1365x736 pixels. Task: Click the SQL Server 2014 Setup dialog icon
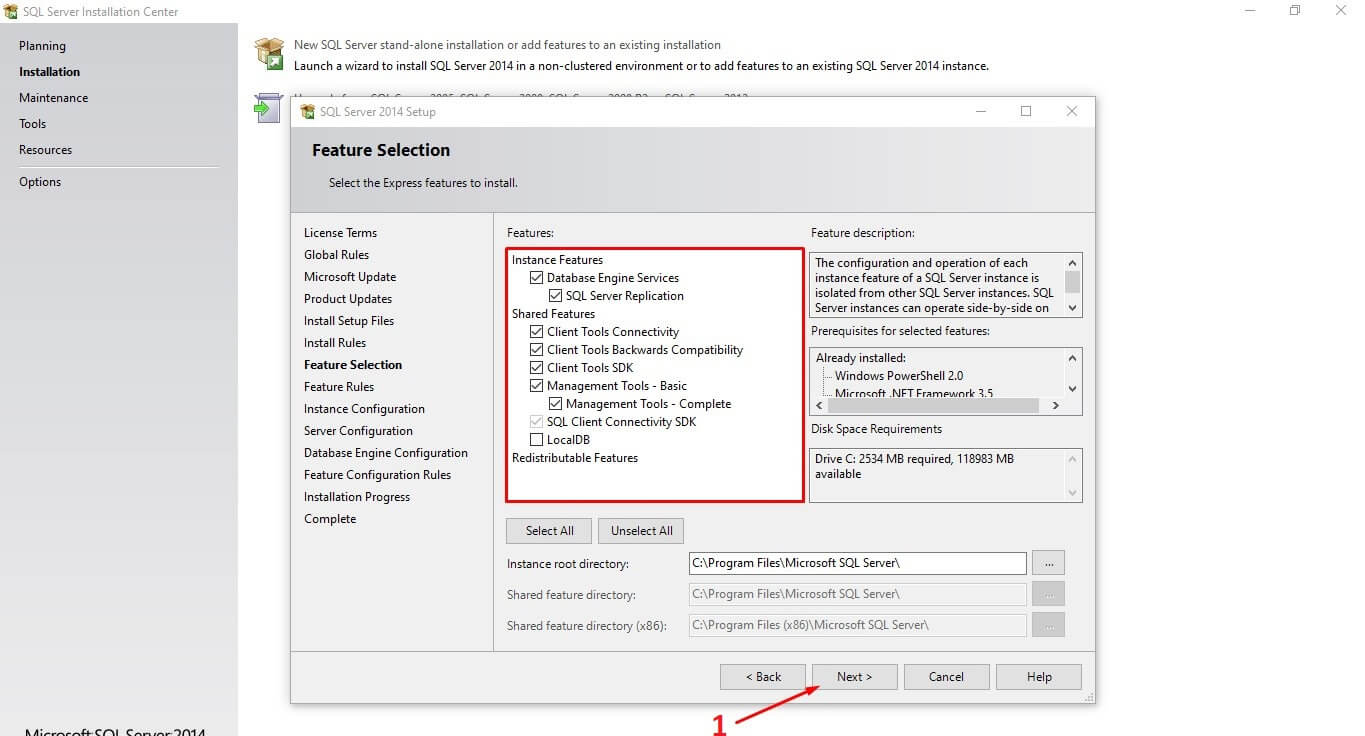pyautogui.click(x=308, y=112)
